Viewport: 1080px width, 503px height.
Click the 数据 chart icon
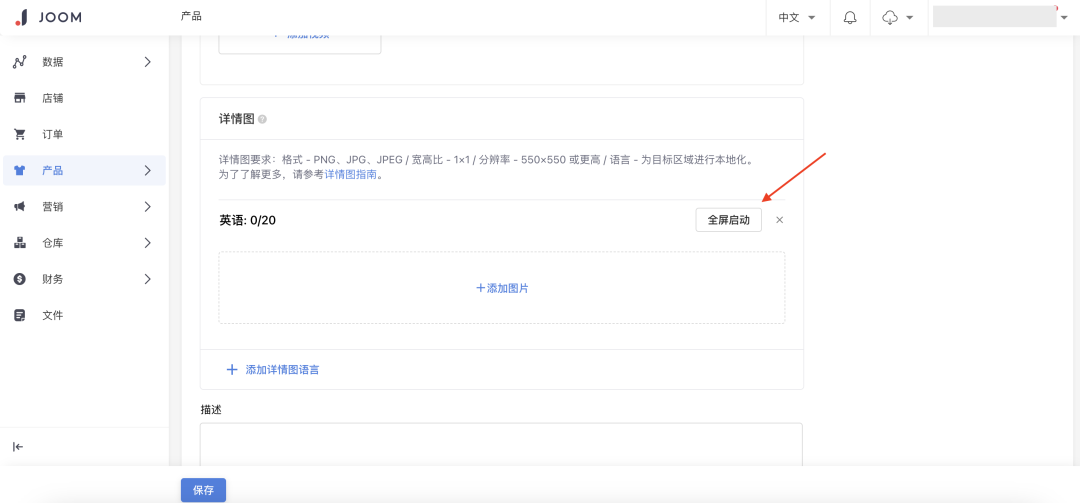(x=19, y=62)
